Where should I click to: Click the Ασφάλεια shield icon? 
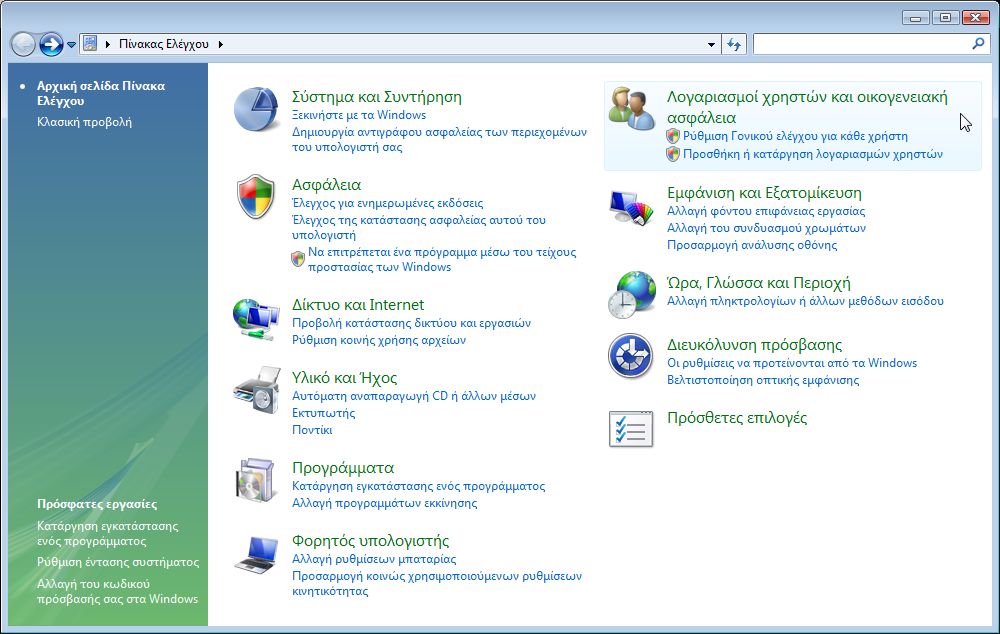tap(256, 196)
